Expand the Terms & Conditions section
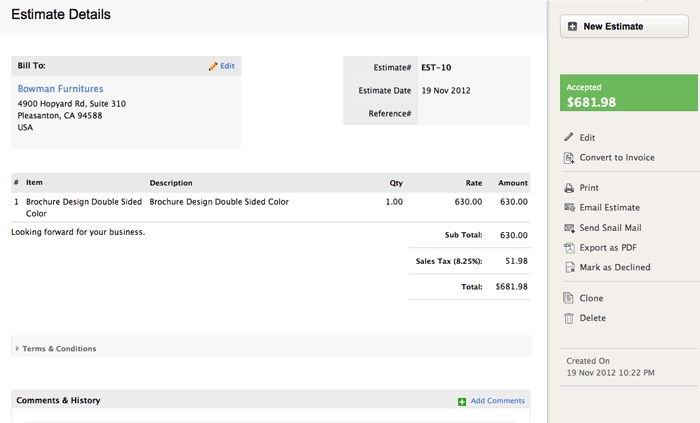 (x=58, y=349)
